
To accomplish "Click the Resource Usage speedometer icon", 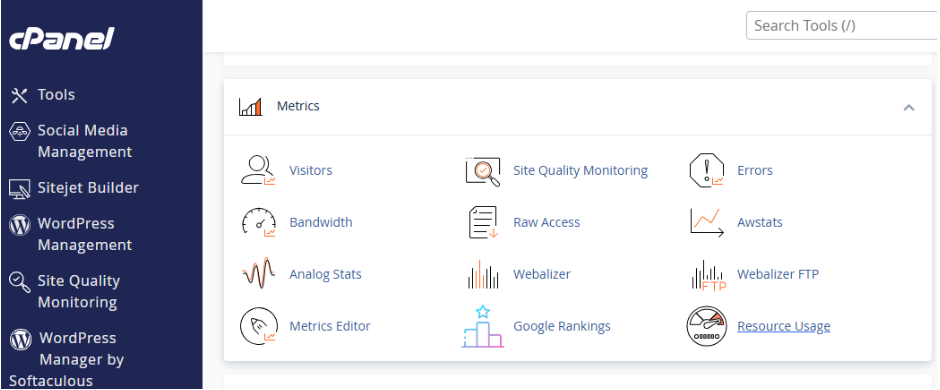I will pyautogui.click(x=706, y=326).
